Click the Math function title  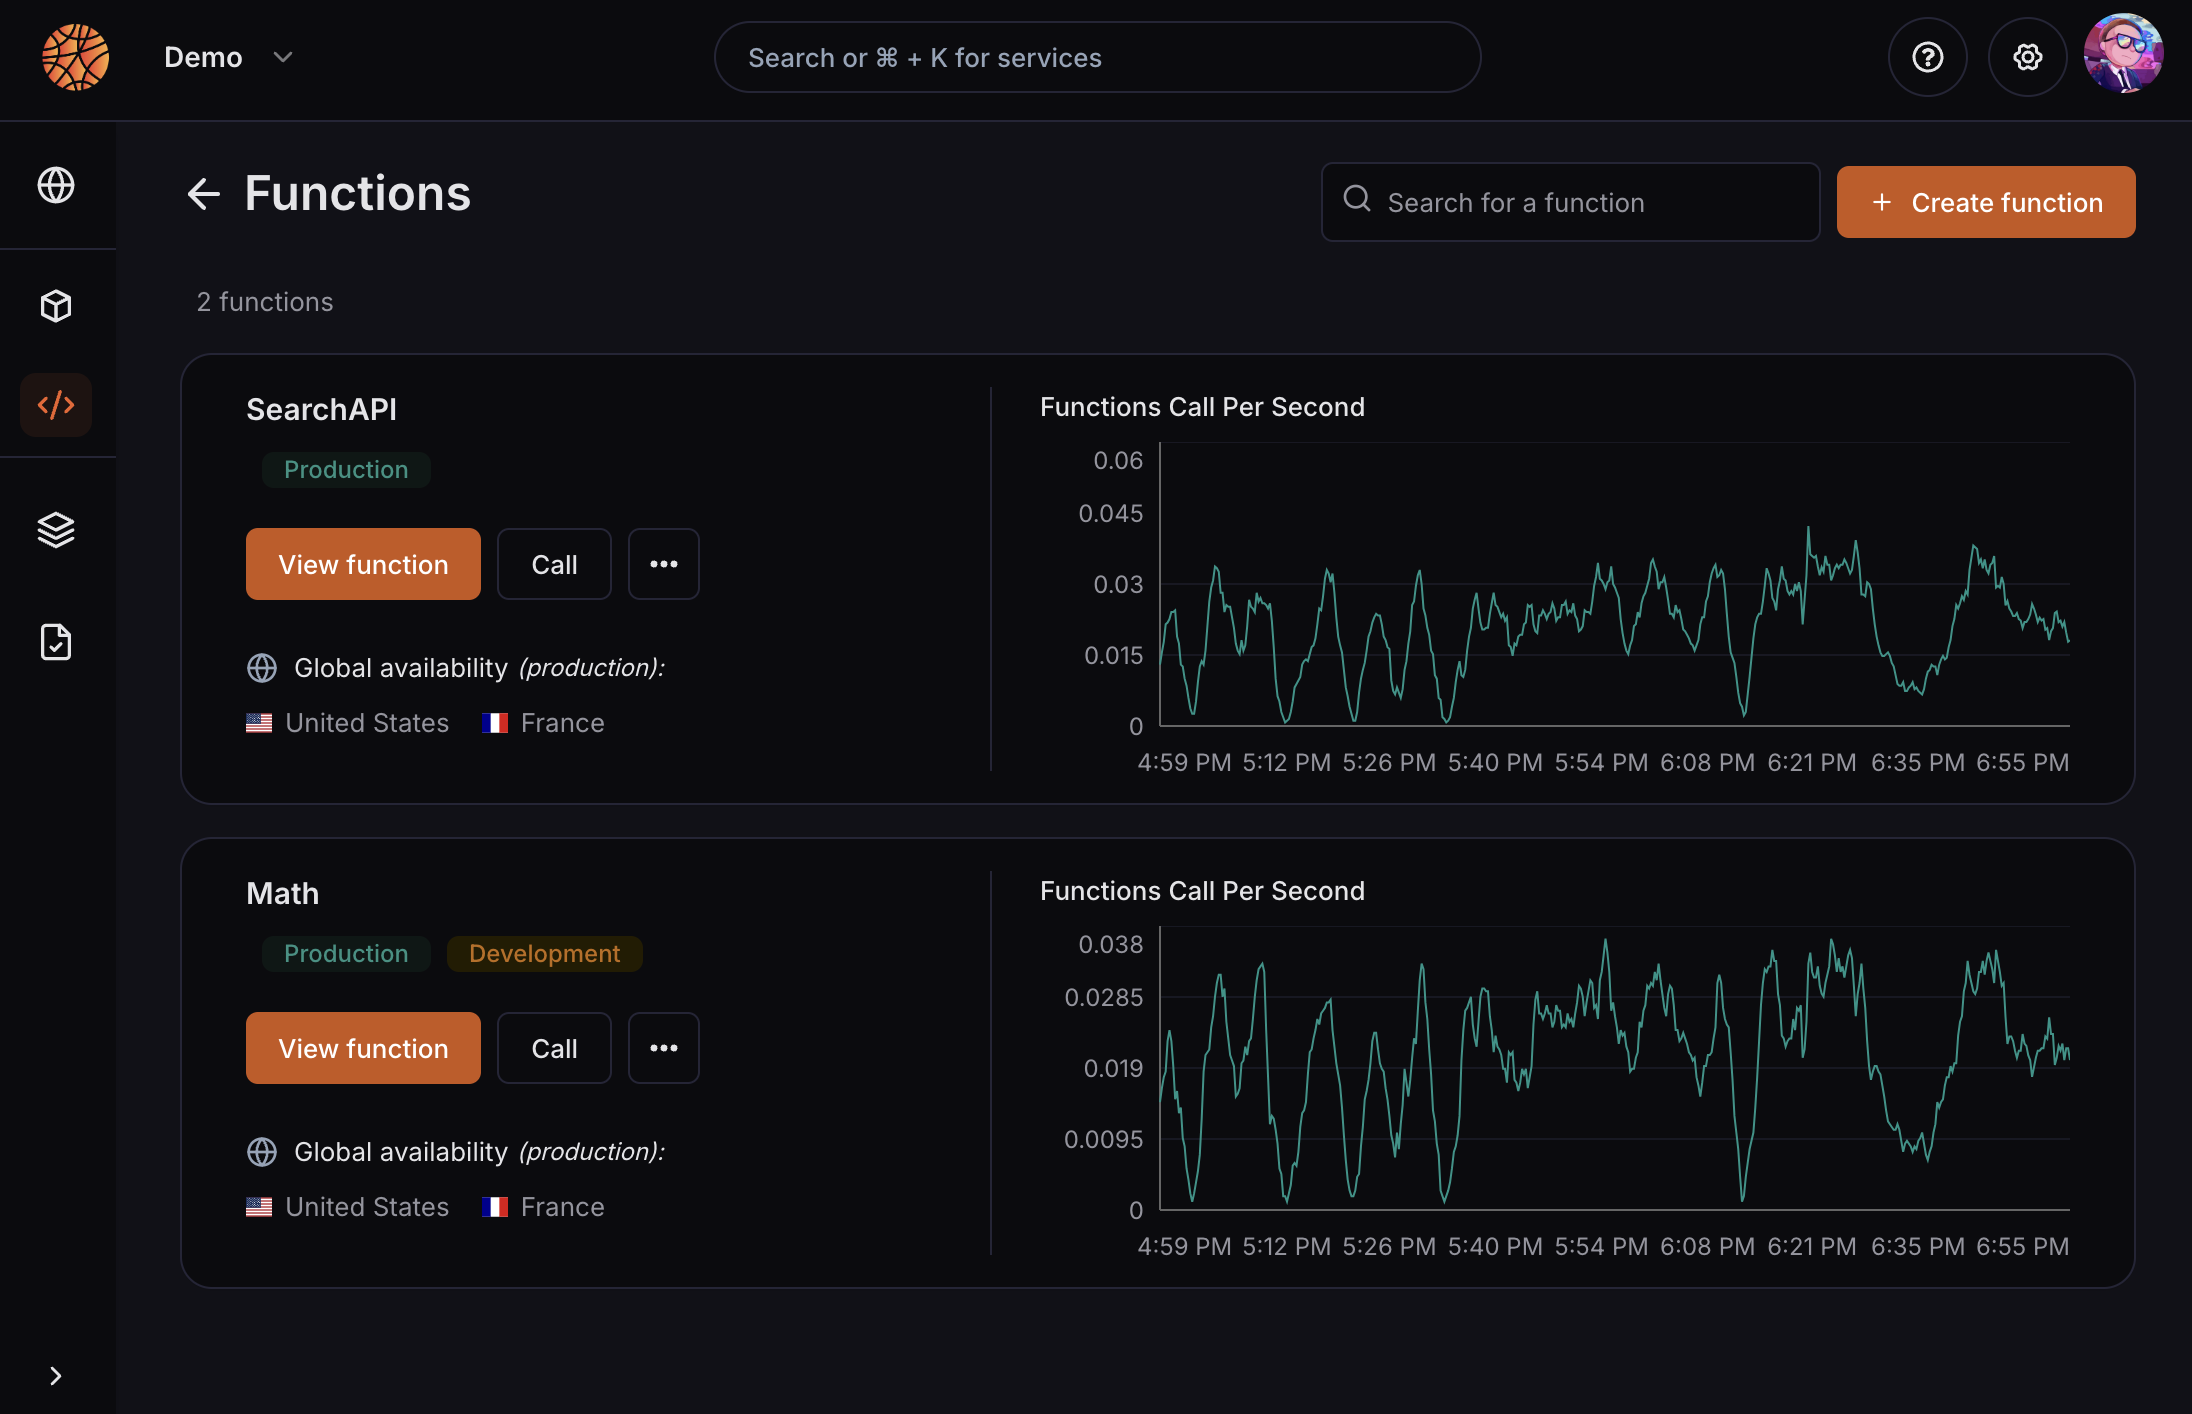[x=283, y=893]
